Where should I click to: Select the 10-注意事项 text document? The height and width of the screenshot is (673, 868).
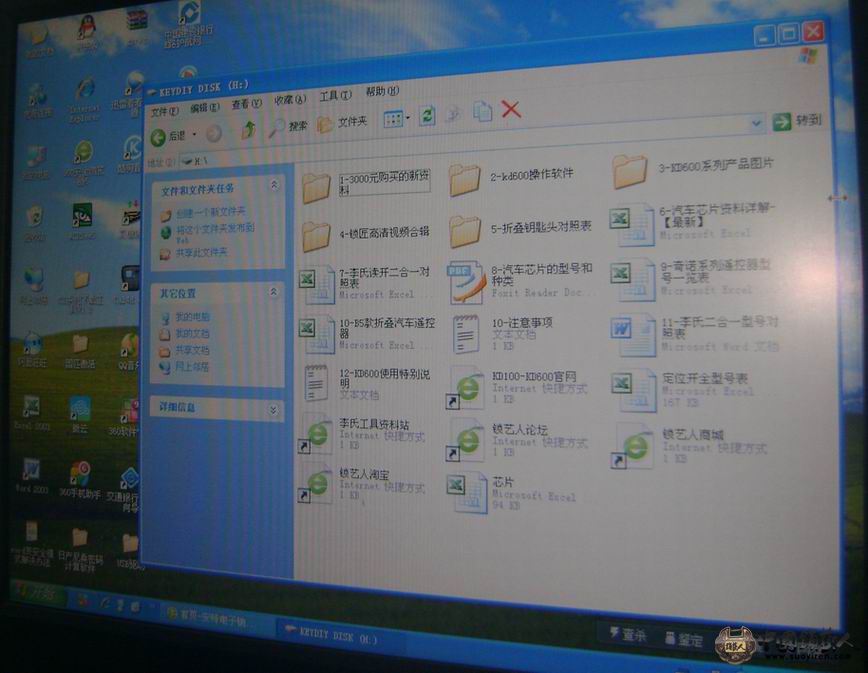tap(503, 334)
